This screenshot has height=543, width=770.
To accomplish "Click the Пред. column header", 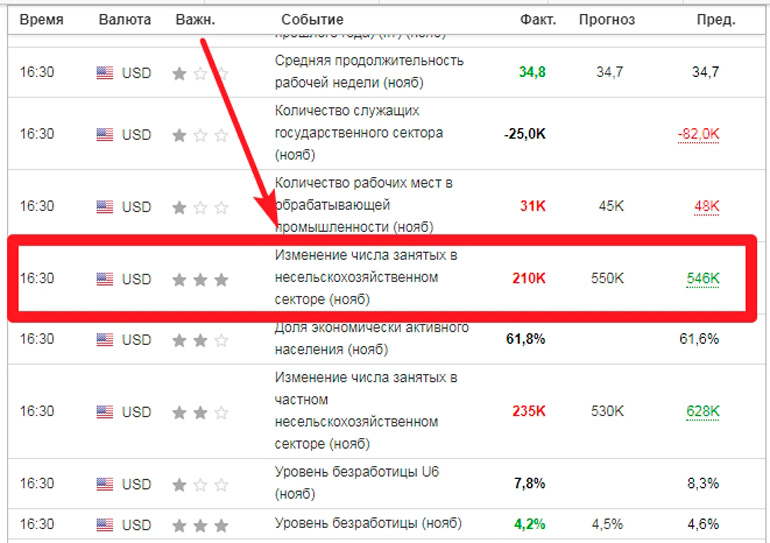I will tap(716, 20).
